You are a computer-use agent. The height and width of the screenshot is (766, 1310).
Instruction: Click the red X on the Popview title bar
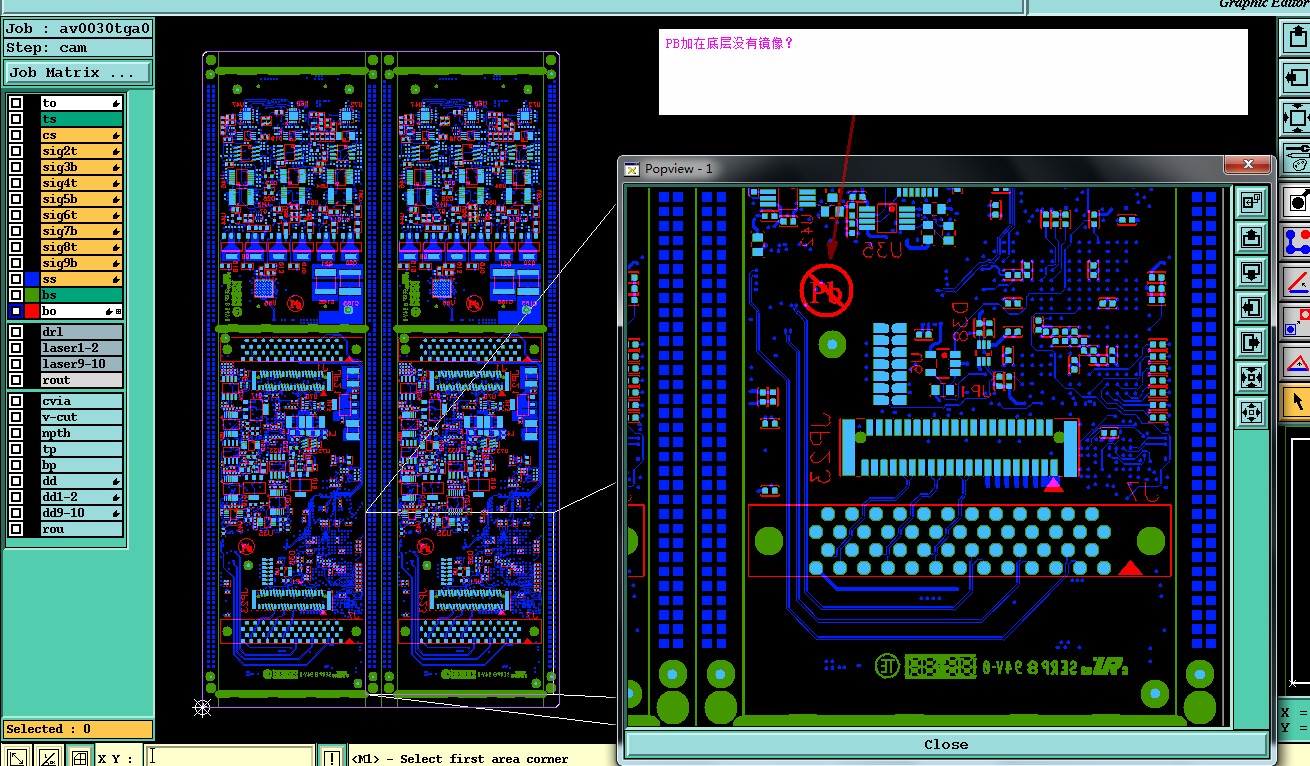pos(1248,165)
